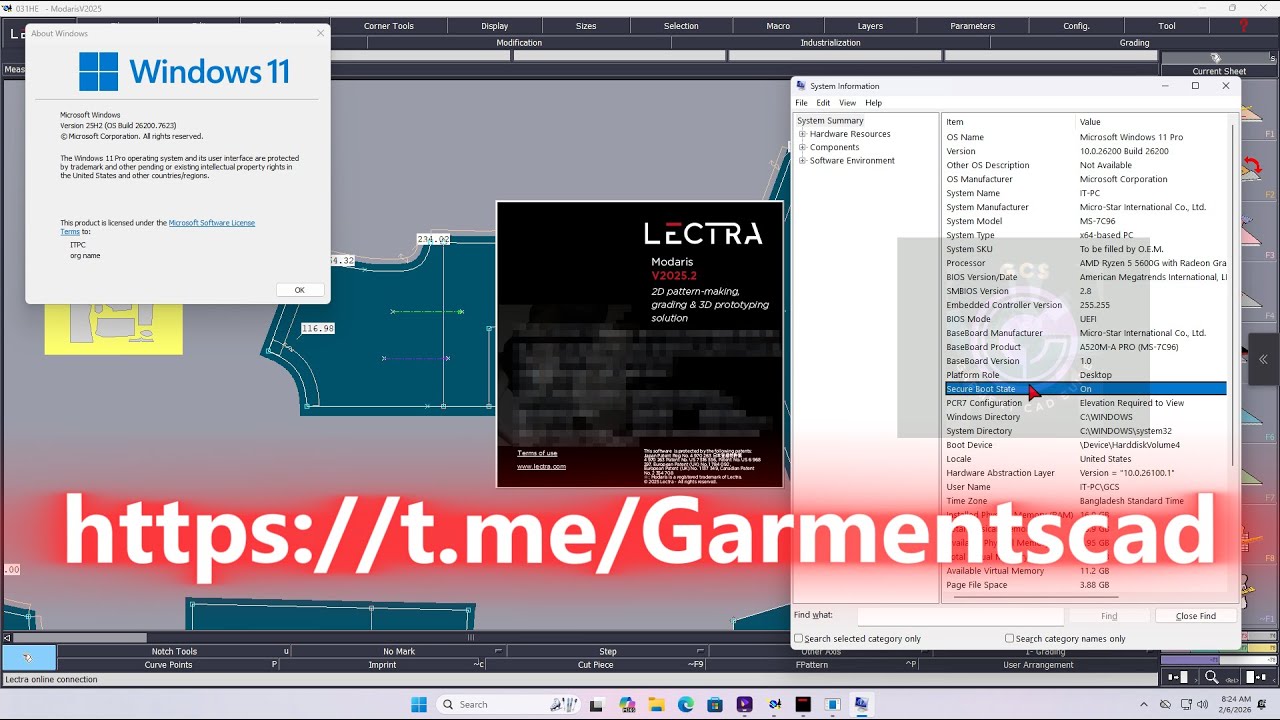This screenshot has width=1280, height=720.
Task: Select the Cut Piece function
Action: (596, 665)
